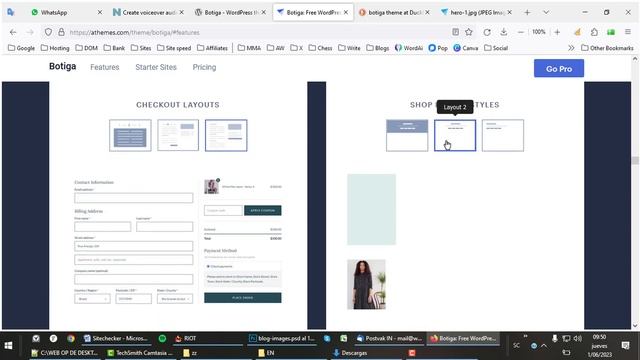
Task: Switch to the Create voiceover audio tab
Action: coord(149,12)
